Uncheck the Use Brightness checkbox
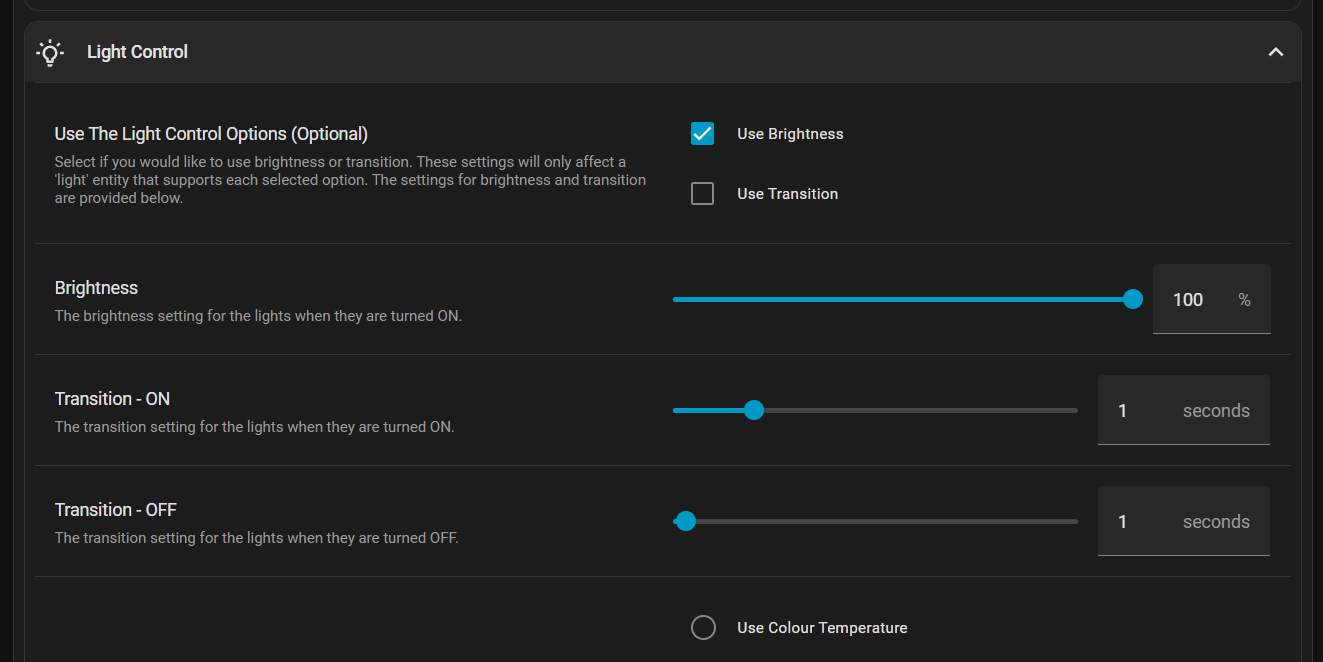The width and height of the screenshot is (1323, 662). 703,134
